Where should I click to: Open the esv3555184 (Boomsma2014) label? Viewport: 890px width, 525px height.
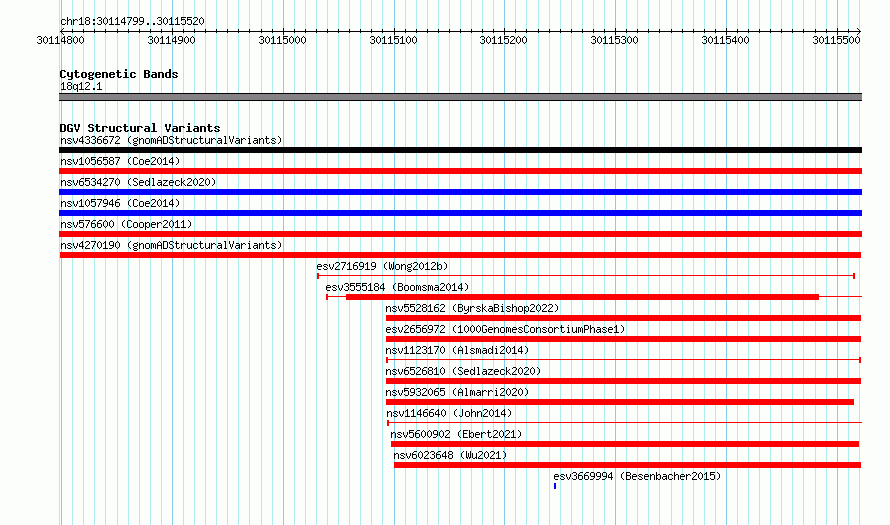[x=397, y=287]
